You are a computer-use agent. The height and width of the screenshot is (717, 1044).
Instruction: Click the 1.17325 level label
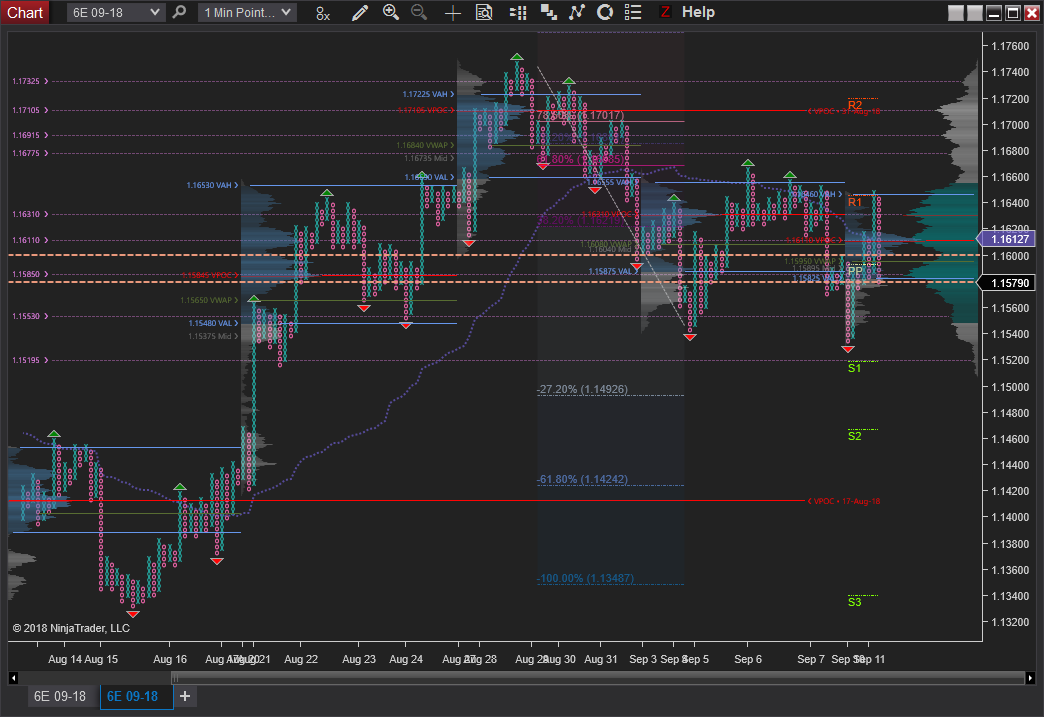coord(29,81)
